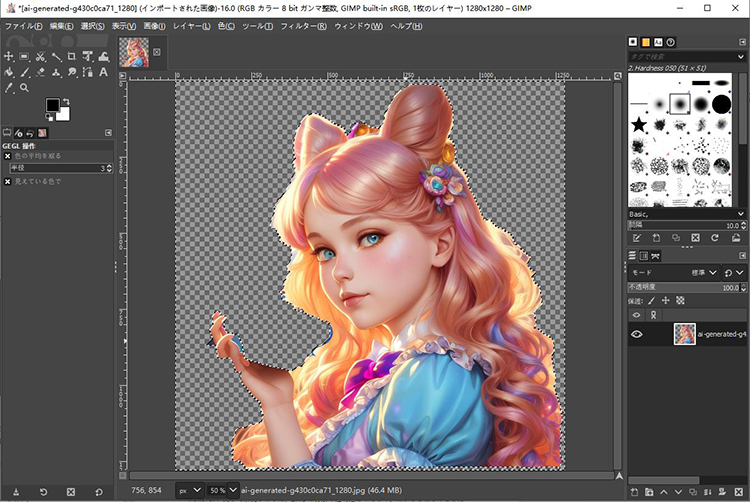
Task: Toggle the 見えている色で checkbox
Action: tap(8, 181)
